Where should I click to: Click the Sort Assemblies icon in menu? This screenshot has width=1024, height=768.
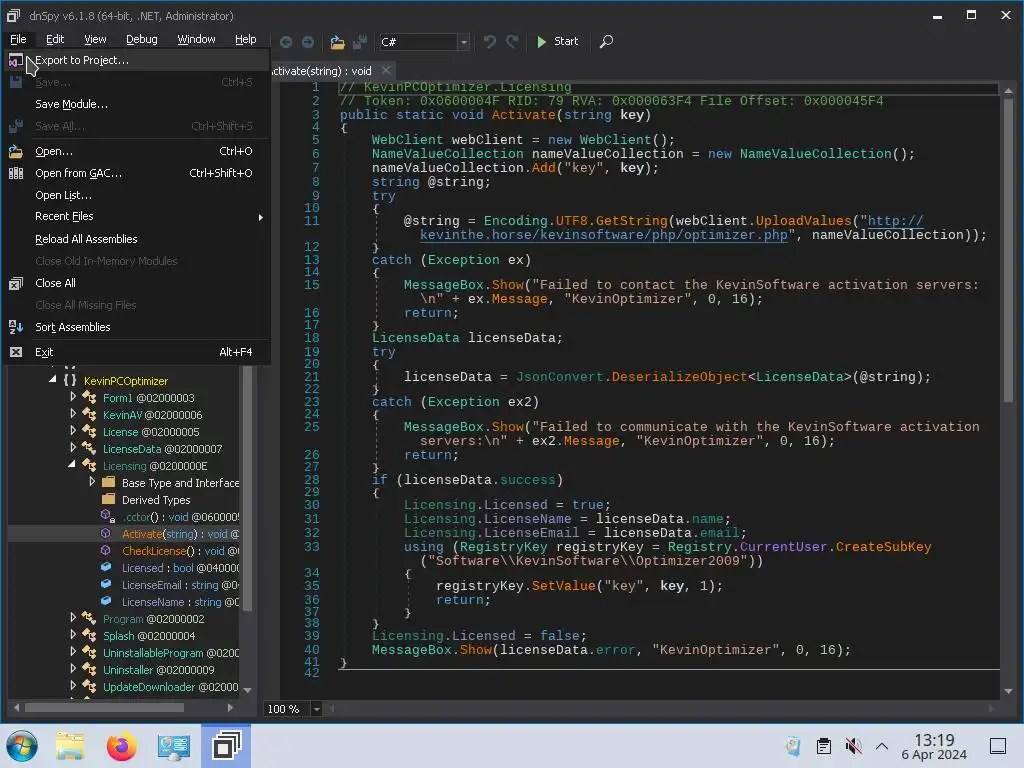pos(16,327)
